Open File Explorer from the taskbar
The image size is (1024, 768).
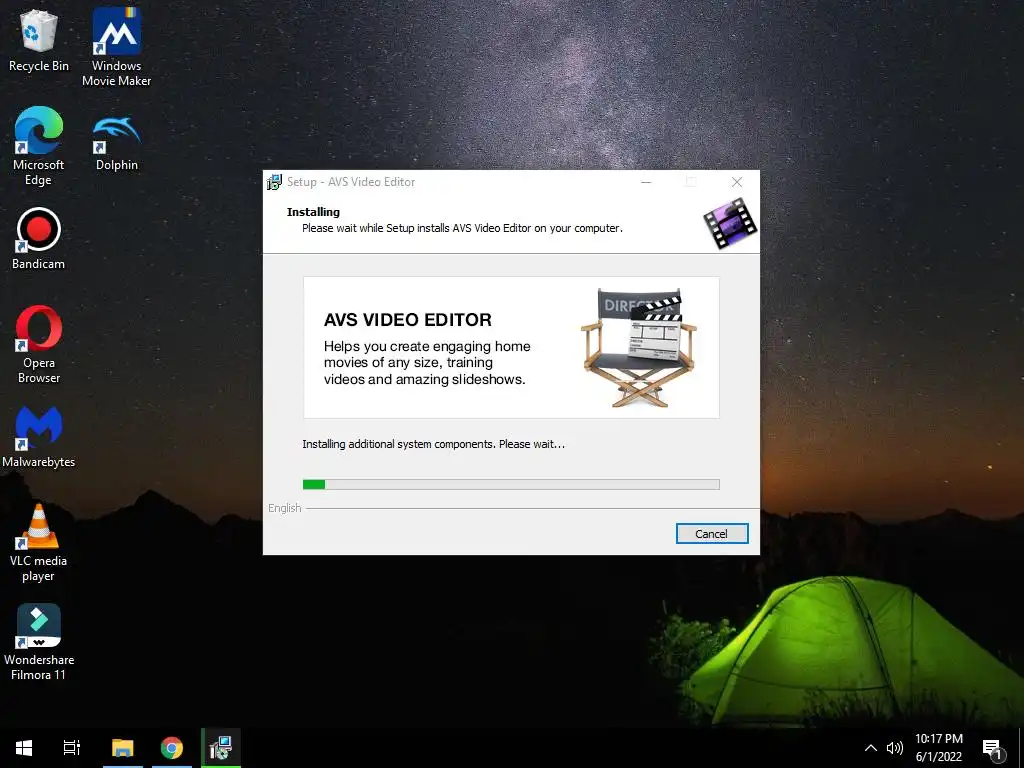(x=122, y=748)
